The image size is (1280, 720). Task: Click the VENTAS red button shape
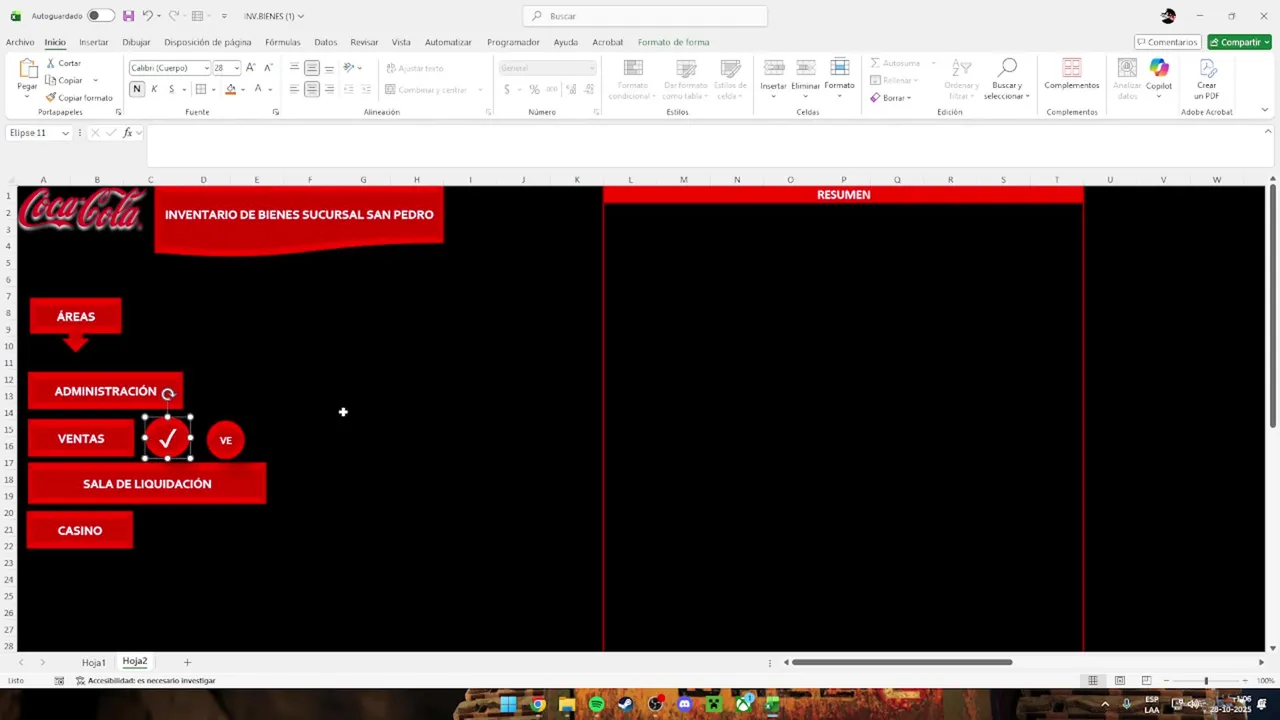click(x=81, y=438)
